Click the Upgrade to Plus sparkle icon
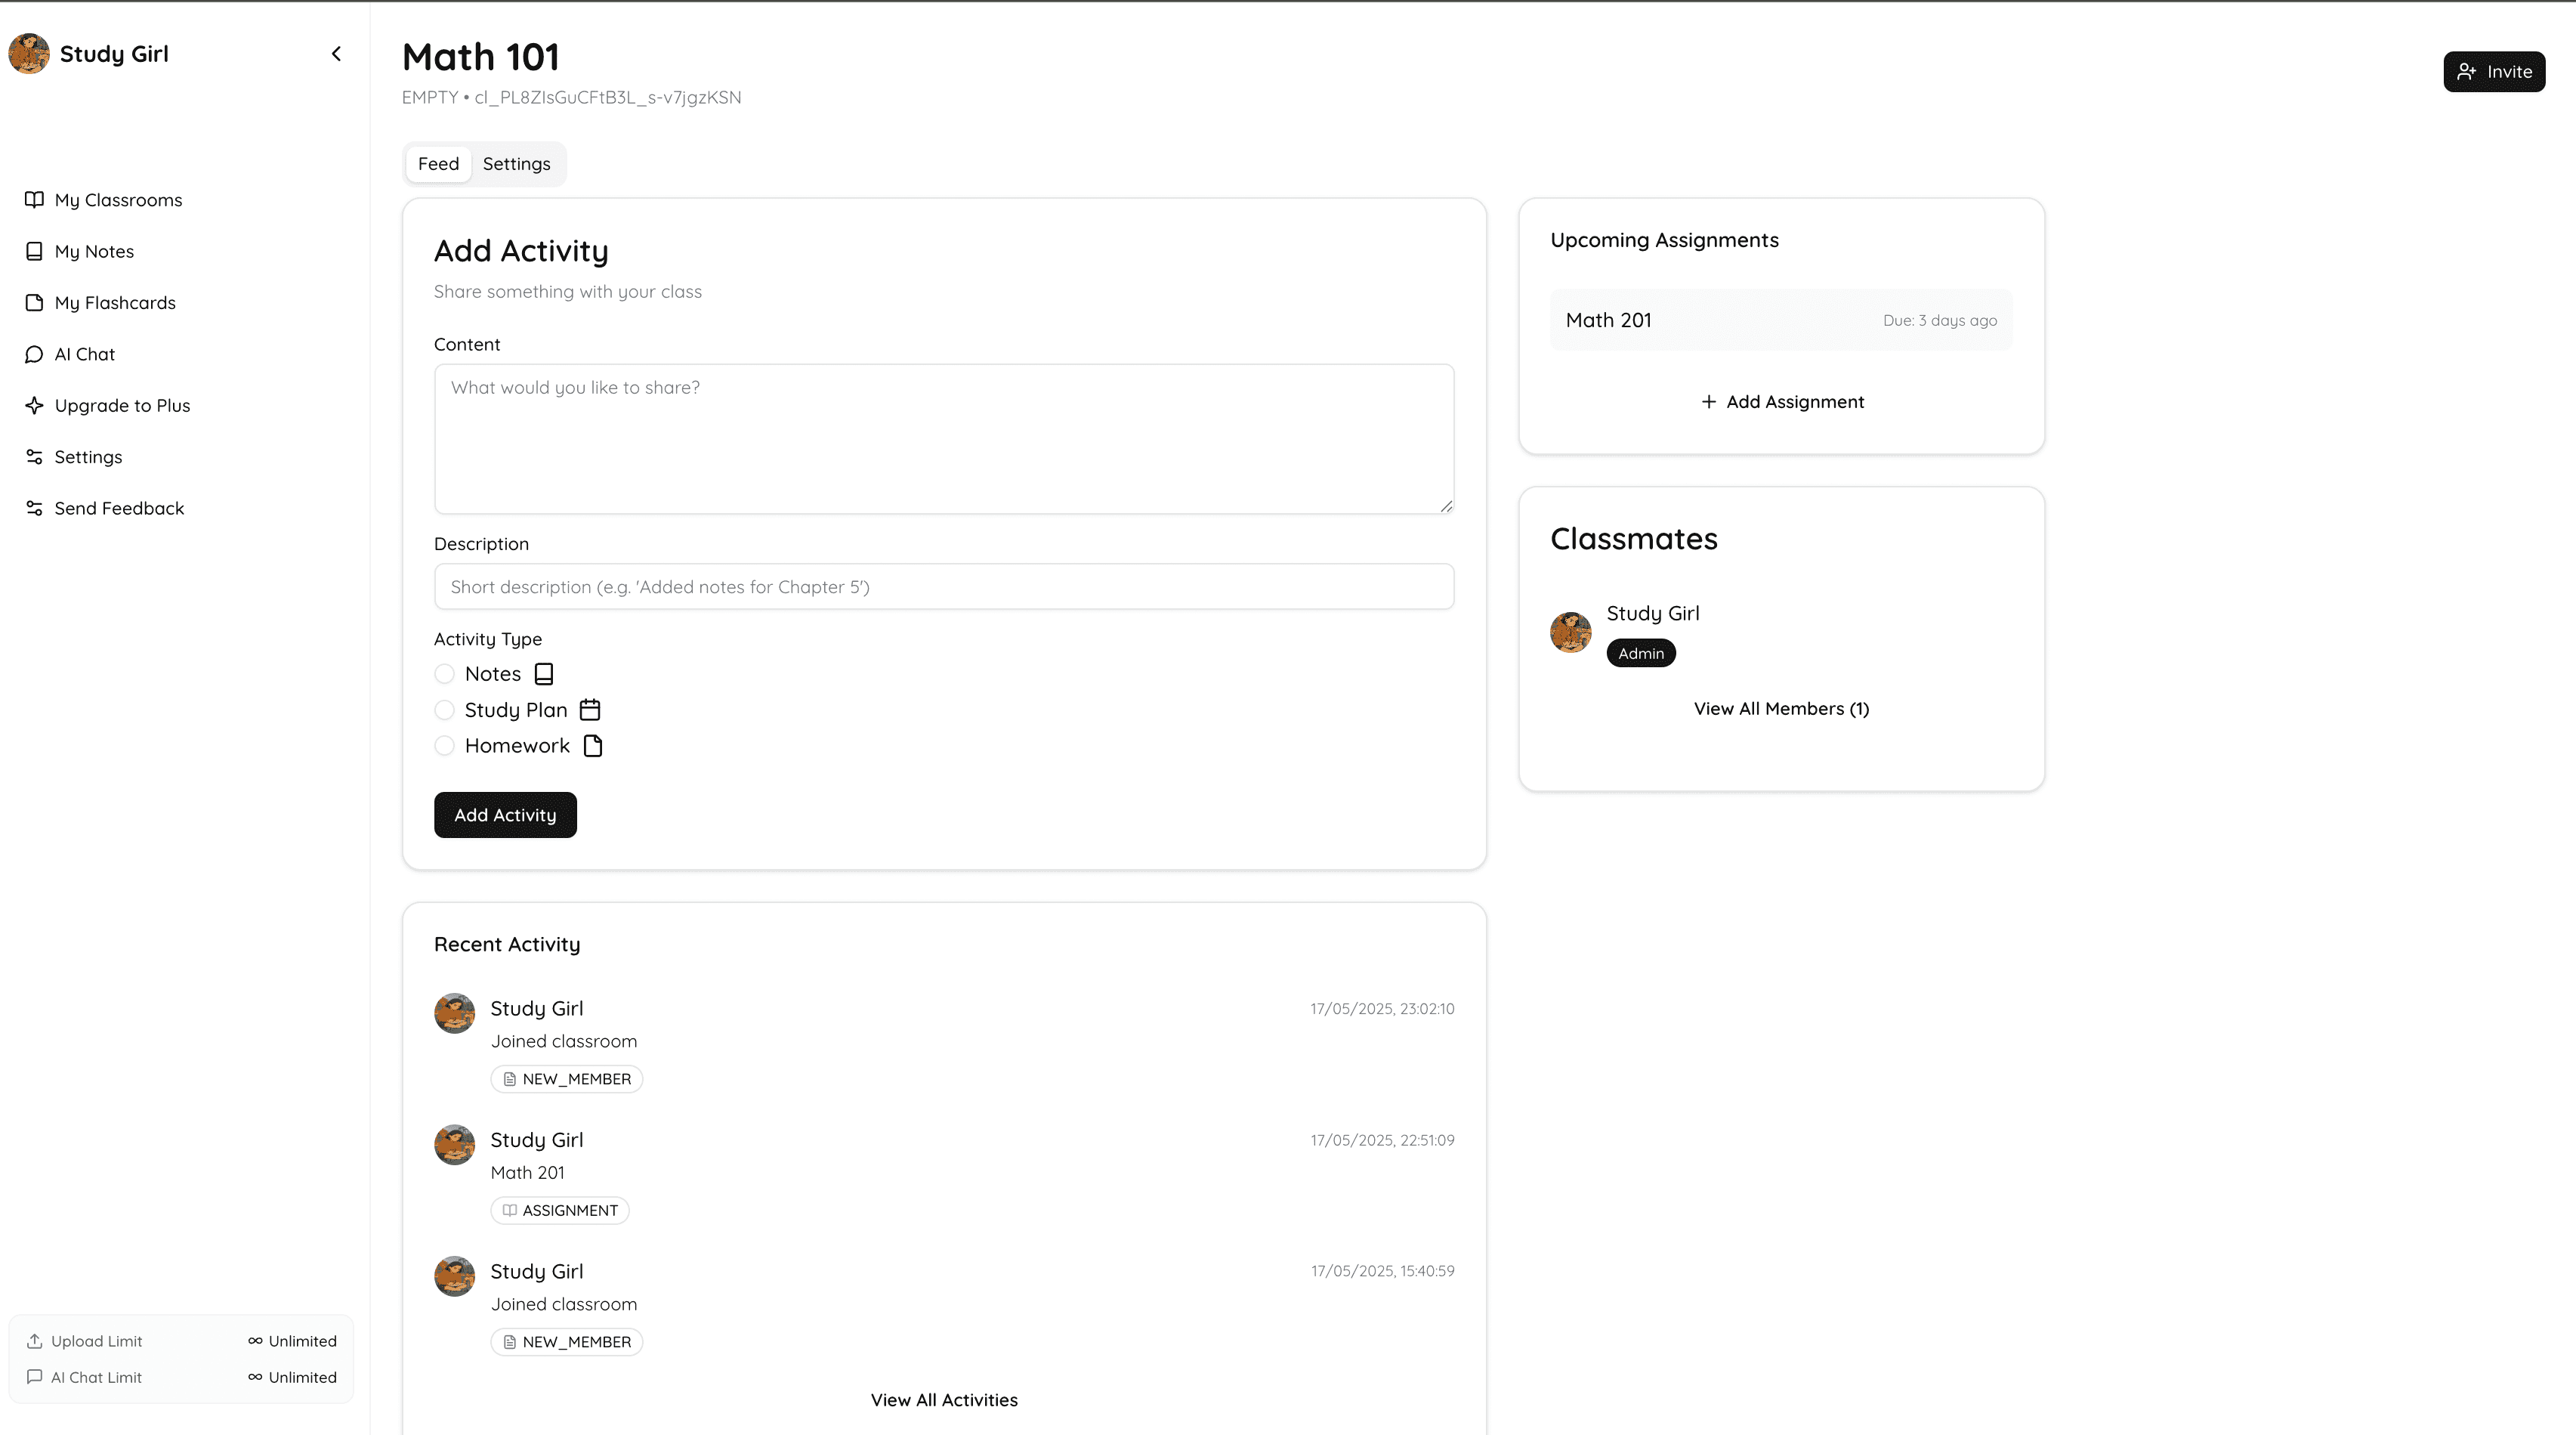This screenshot has height=1435, width=2576. 33,405
